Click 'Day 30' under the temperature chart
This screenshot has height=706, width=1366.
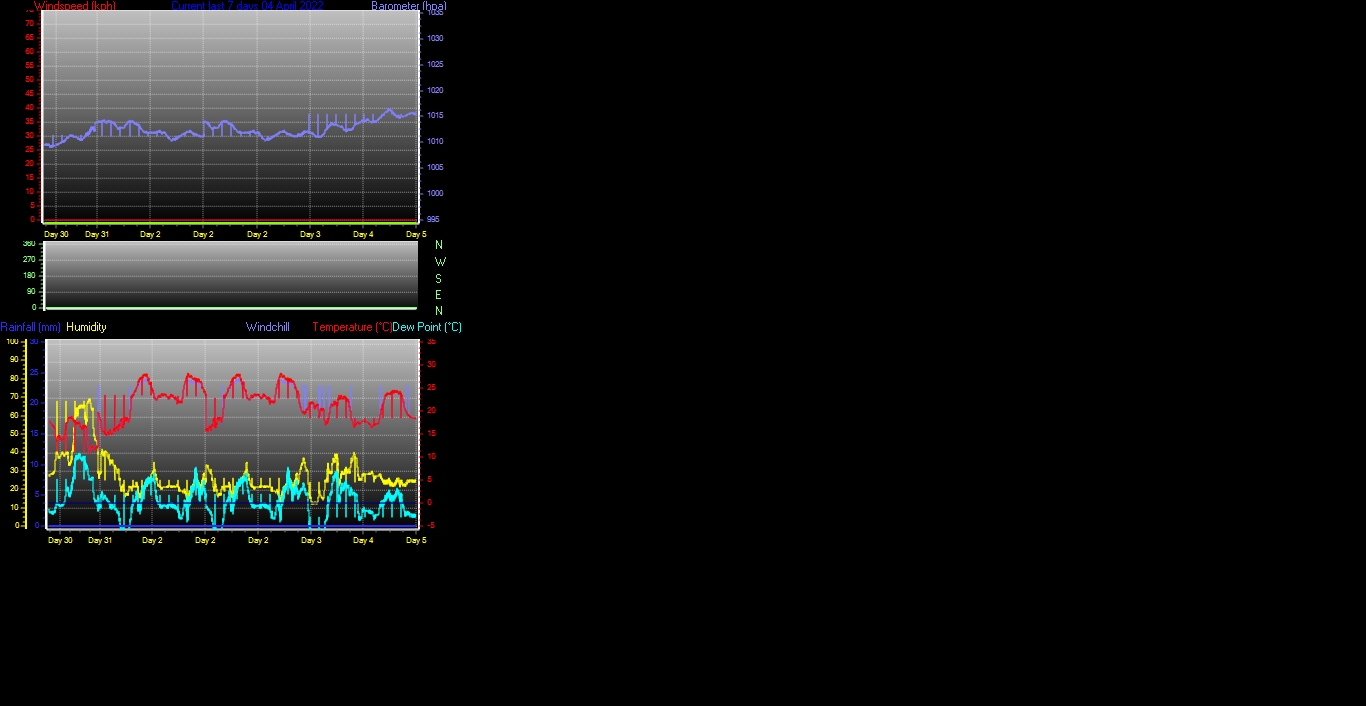coord(60,540)
